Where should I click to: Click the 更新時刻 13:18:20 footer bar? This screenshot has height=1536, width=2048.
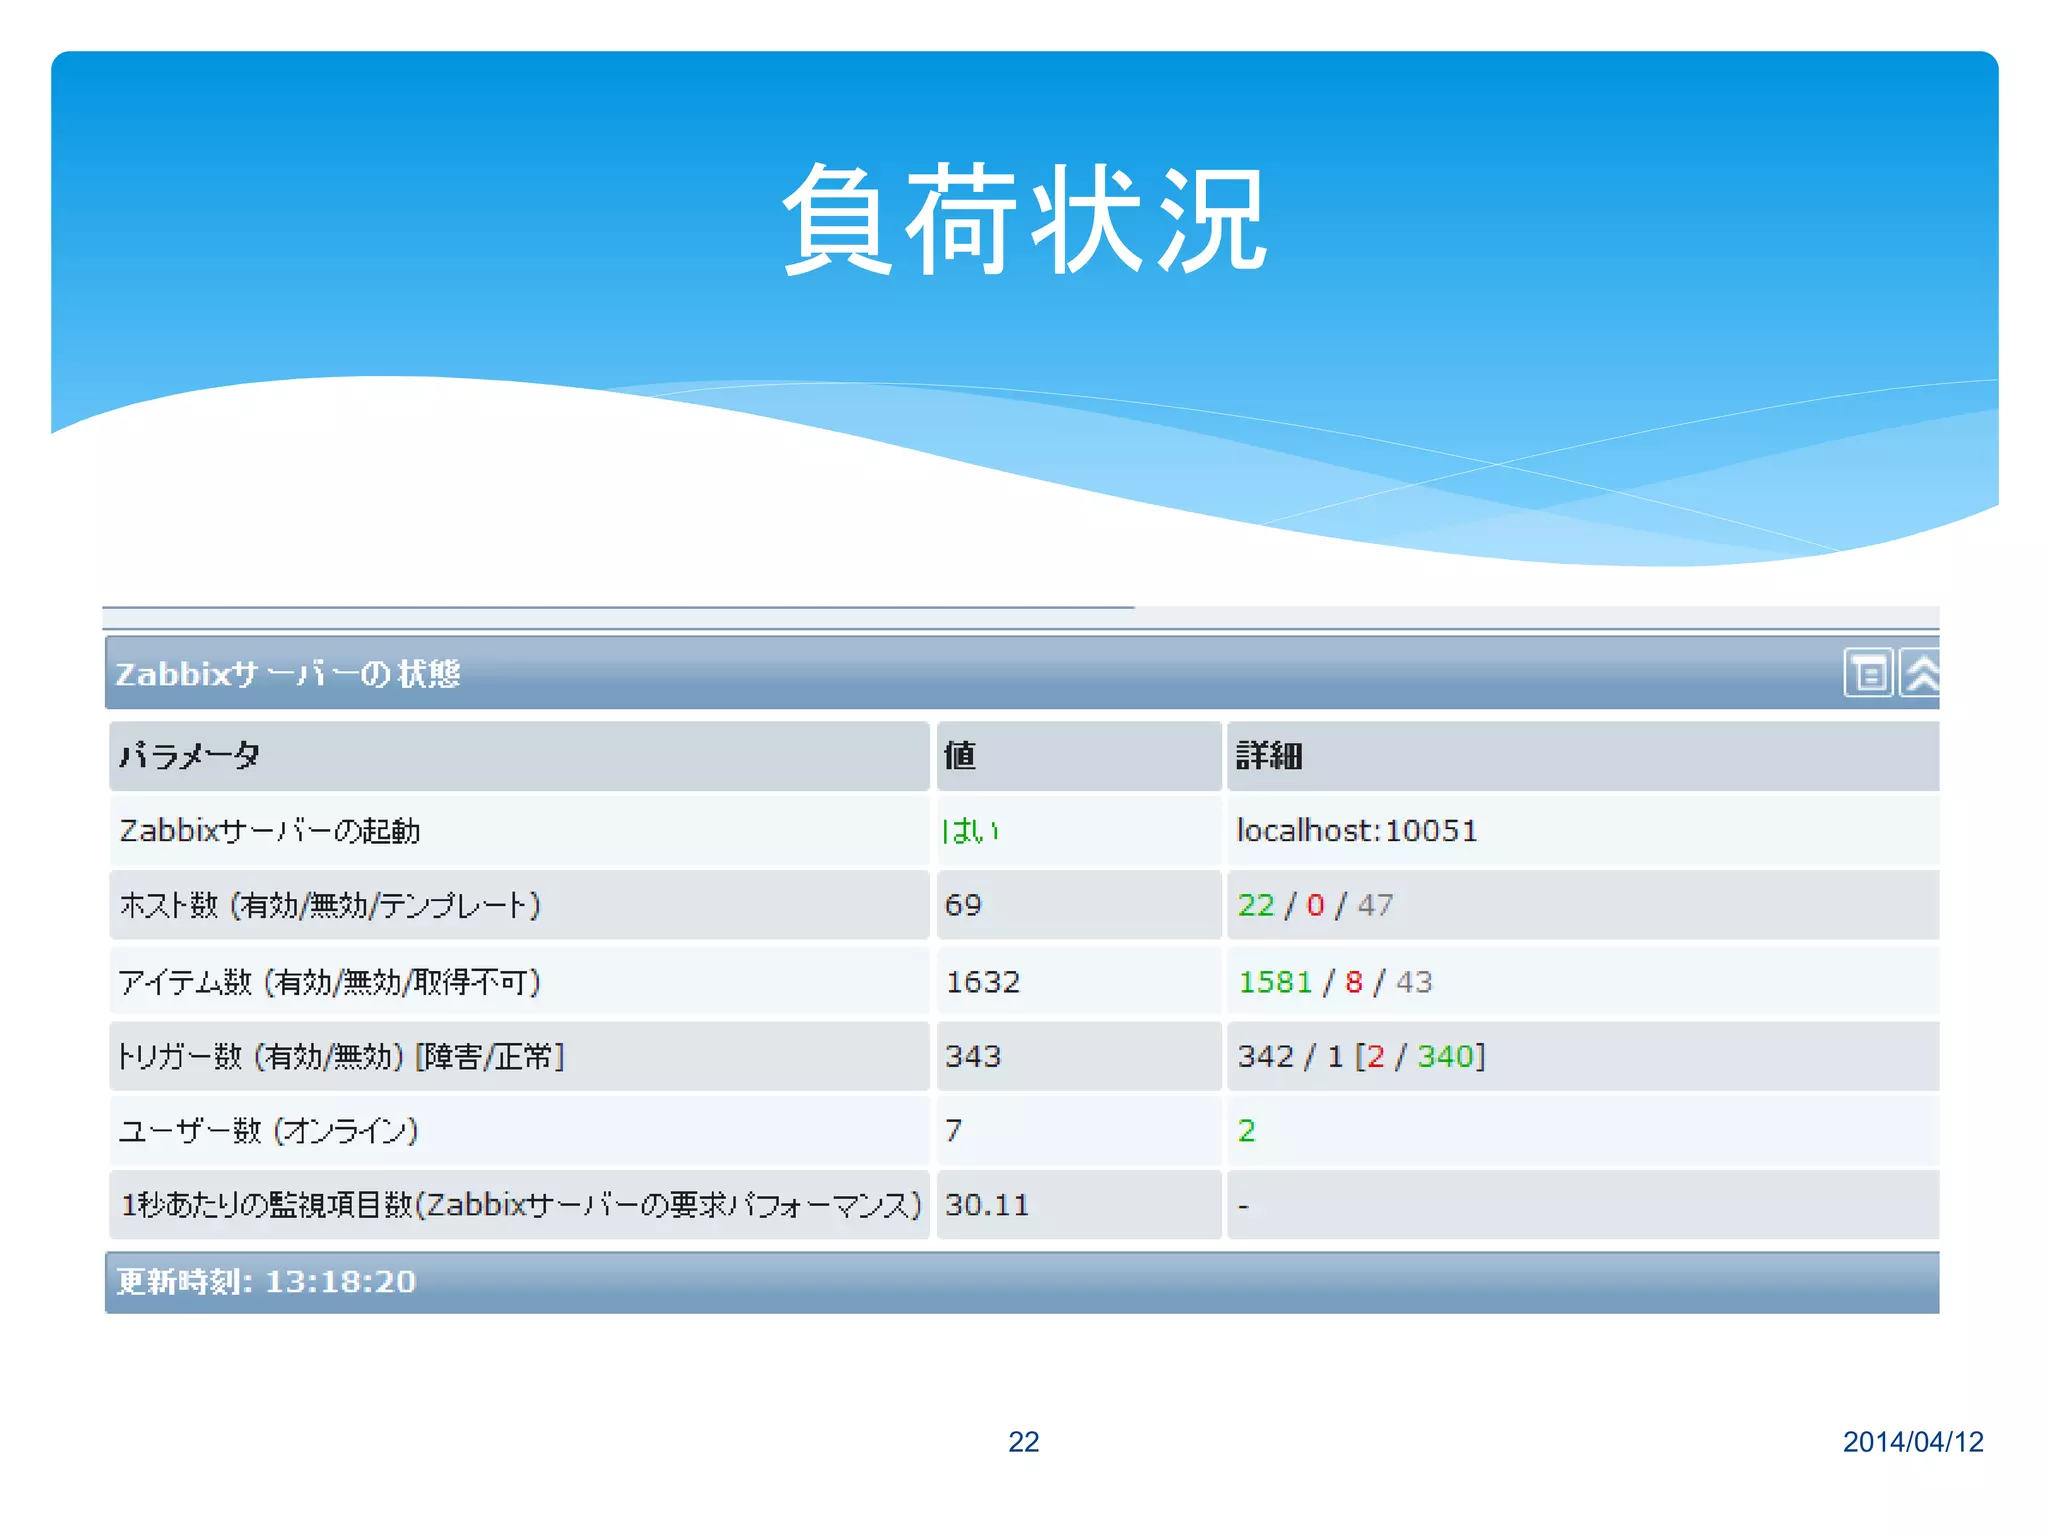click(x=267, y=1281)
